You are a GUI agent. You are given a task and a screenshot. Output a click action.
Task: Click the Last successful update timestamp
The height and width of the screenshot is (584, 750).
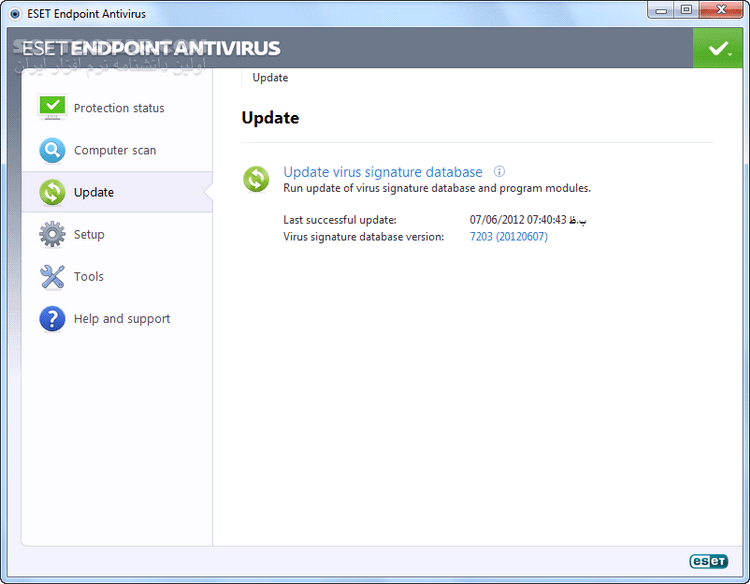(528, 220)
